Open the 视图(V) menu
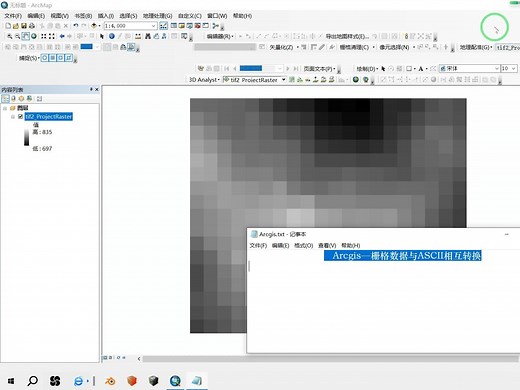The width and height of the screenshot is (520, 390). (59, 16)
